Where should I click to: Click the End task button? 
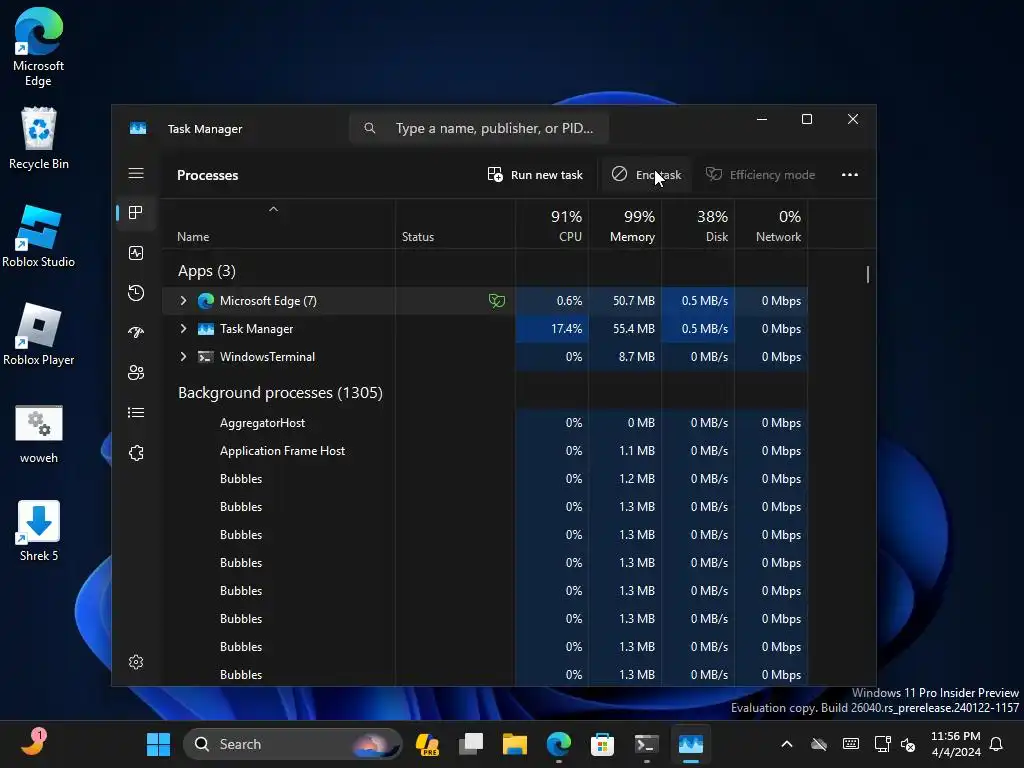(x=646, y=174)
